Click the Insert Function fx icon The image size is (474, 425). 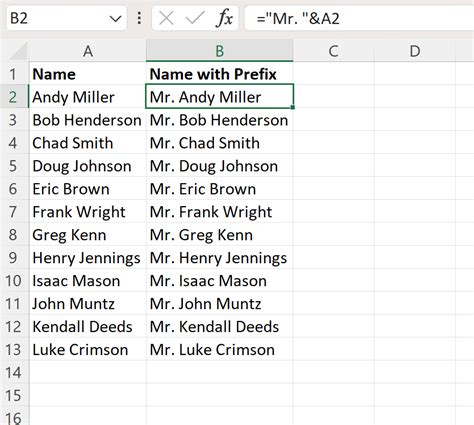pos(225,18)
